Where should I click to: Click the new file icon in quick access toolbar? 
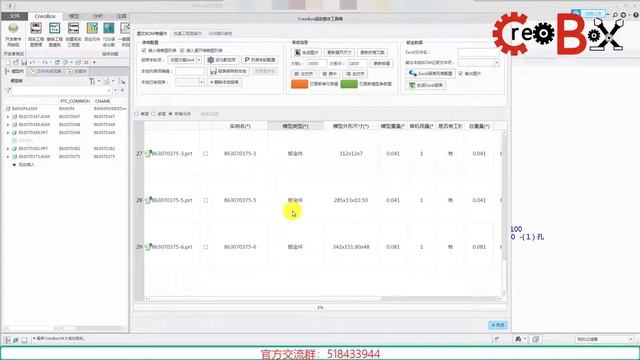pyautogui.click(x=8, y=62)
